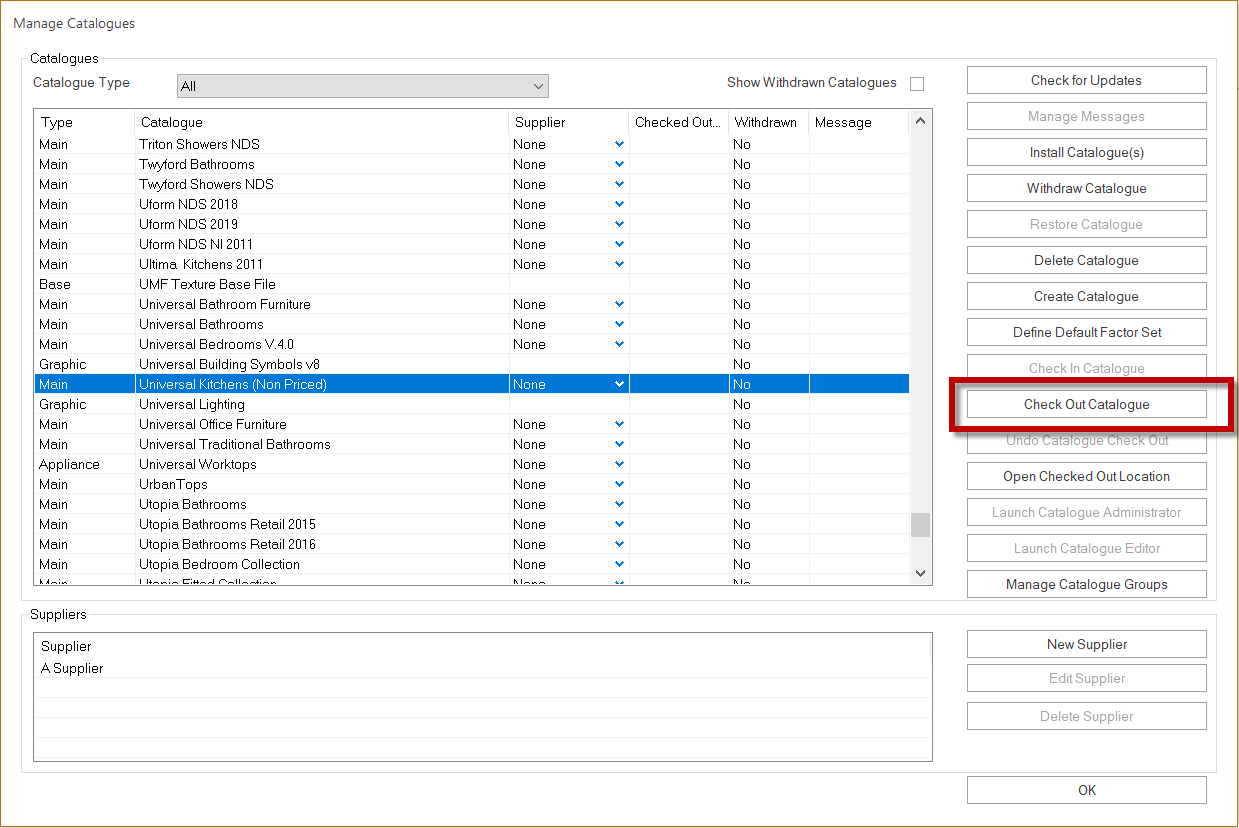
Task: Open Supplier dropdown for Triton Showers NDS
Action: 619,144
